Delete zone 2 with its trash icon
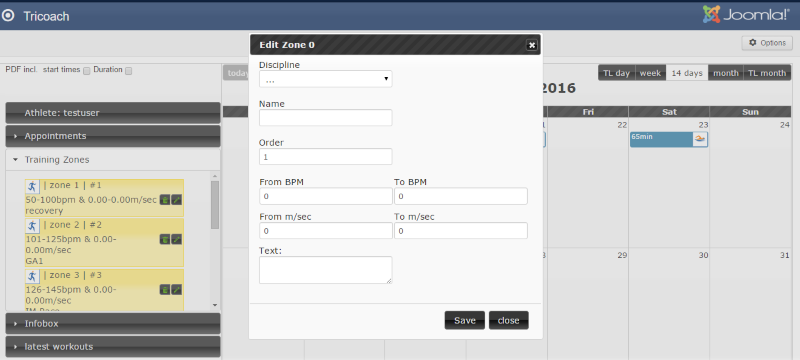This screenshot has height=360, width=800. (165, 239)
